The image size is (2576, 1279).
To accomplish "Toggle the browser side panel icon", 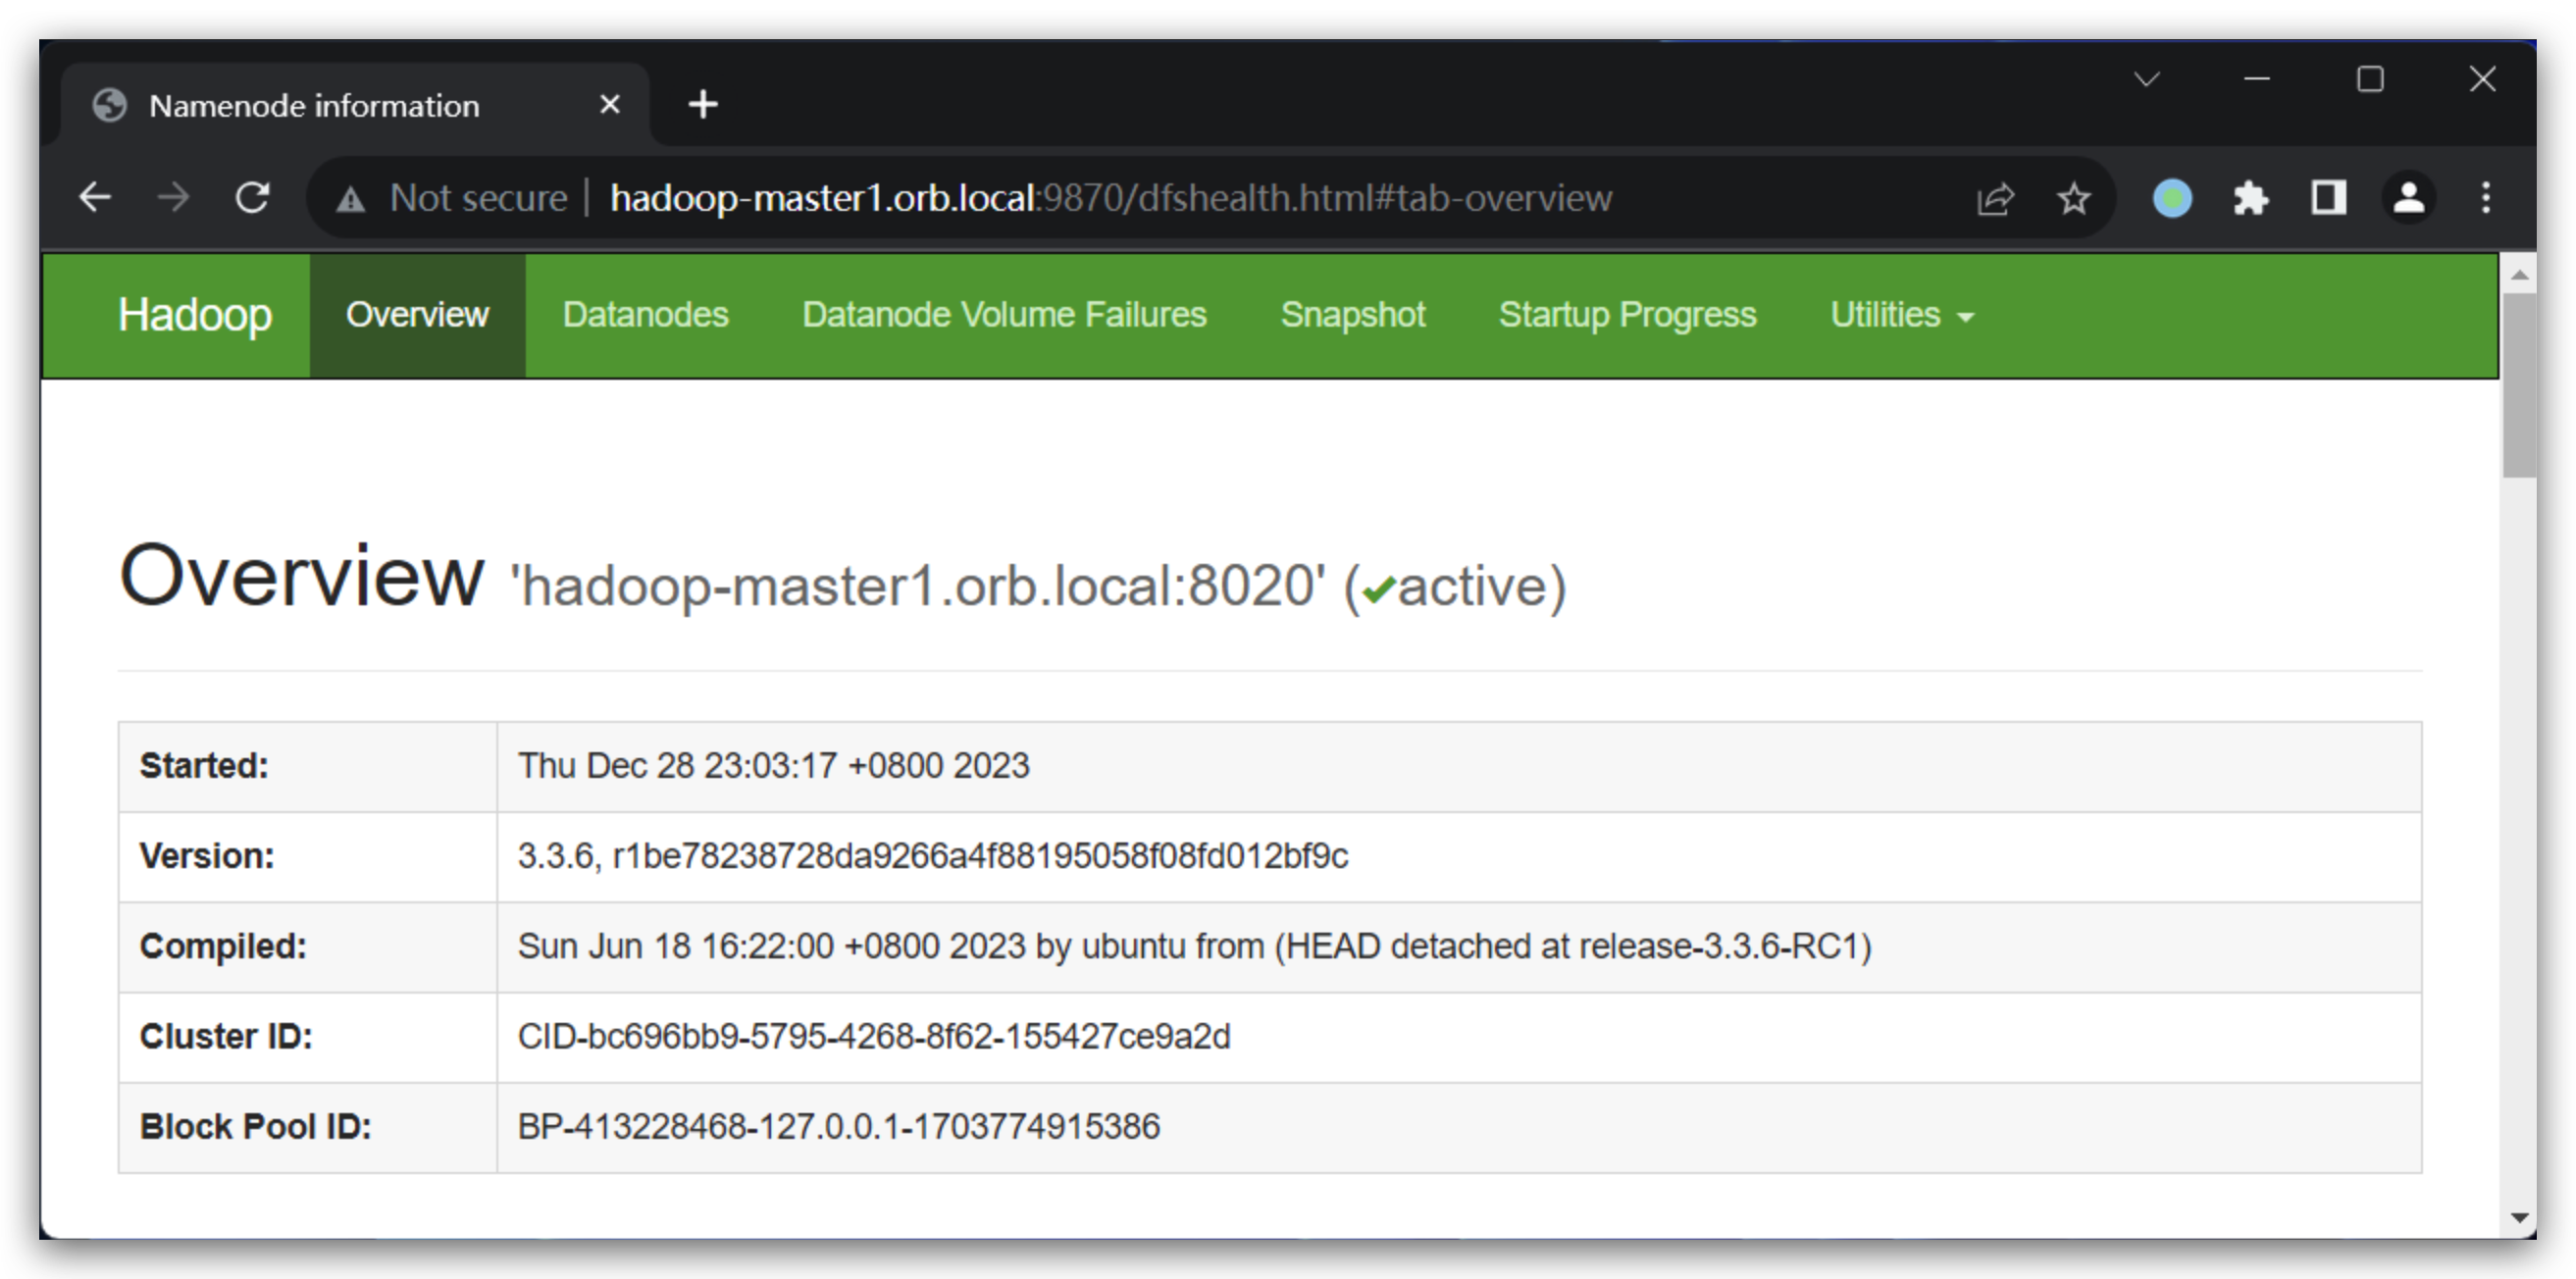I will click(x=2329, y=198).
